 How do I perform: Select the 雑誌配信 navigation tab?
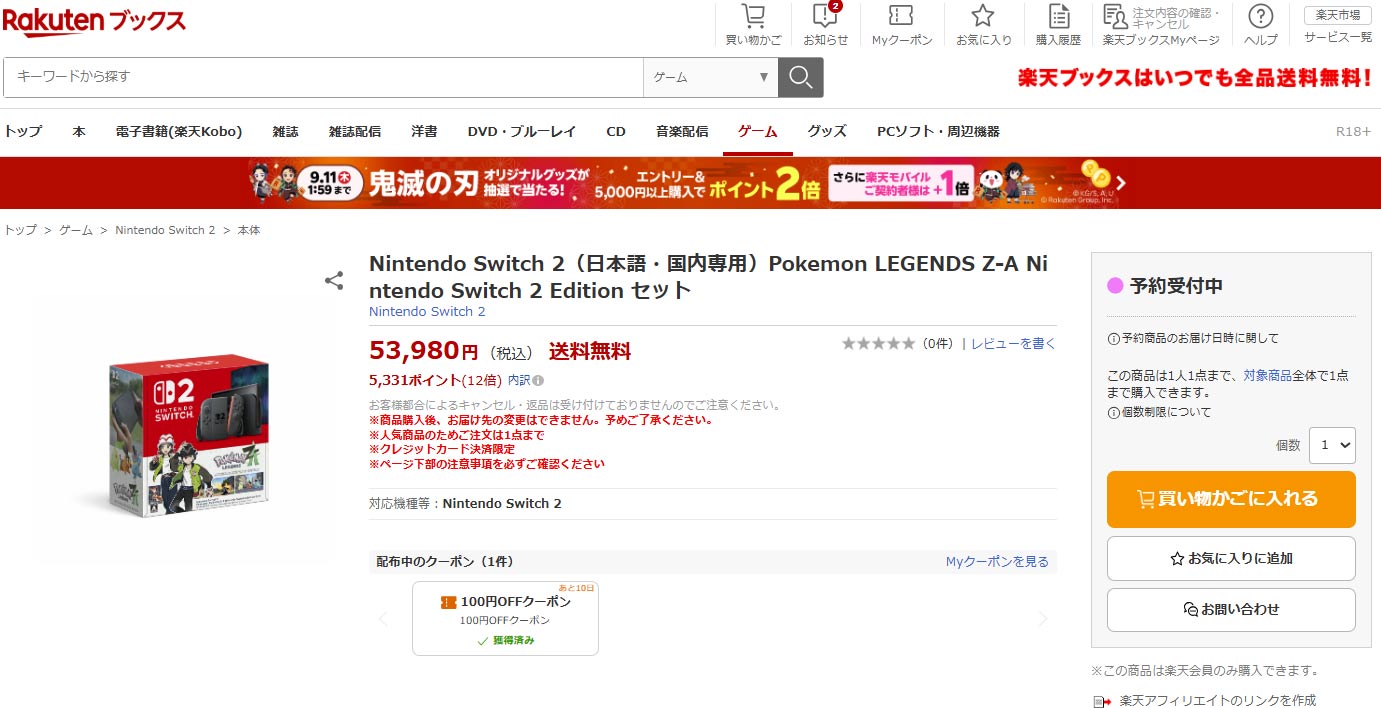355,131
